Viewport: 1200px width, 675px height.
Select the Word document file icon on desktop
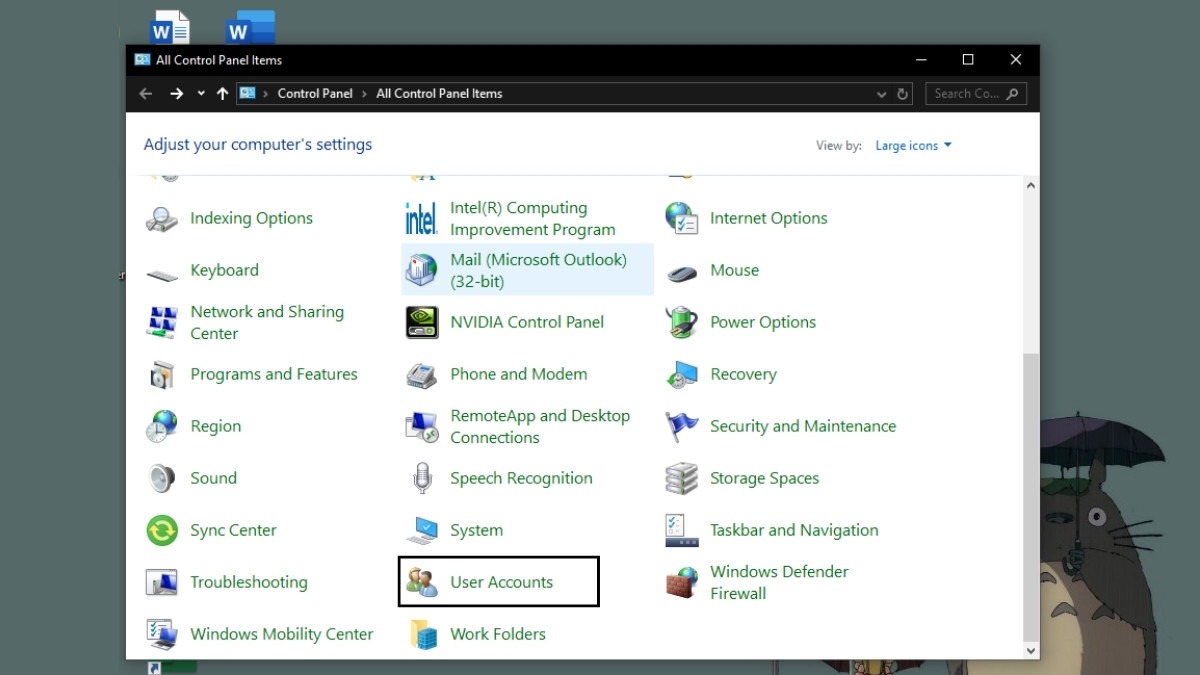point(170,28)
